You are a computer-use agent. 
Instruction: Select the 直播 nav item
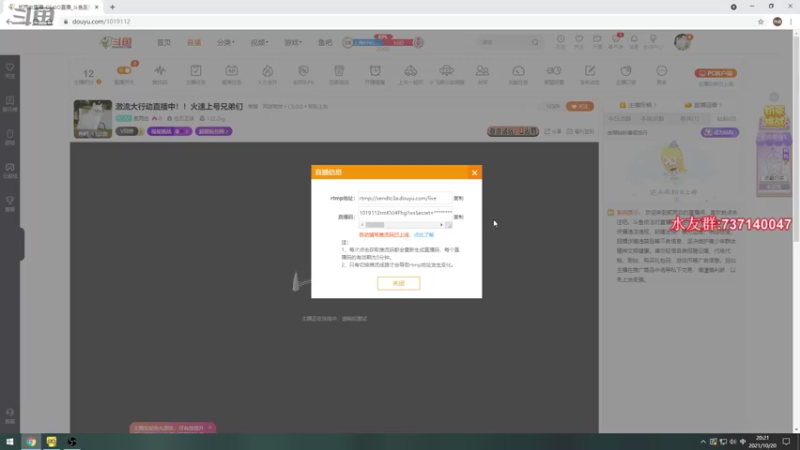pos(194,42)
